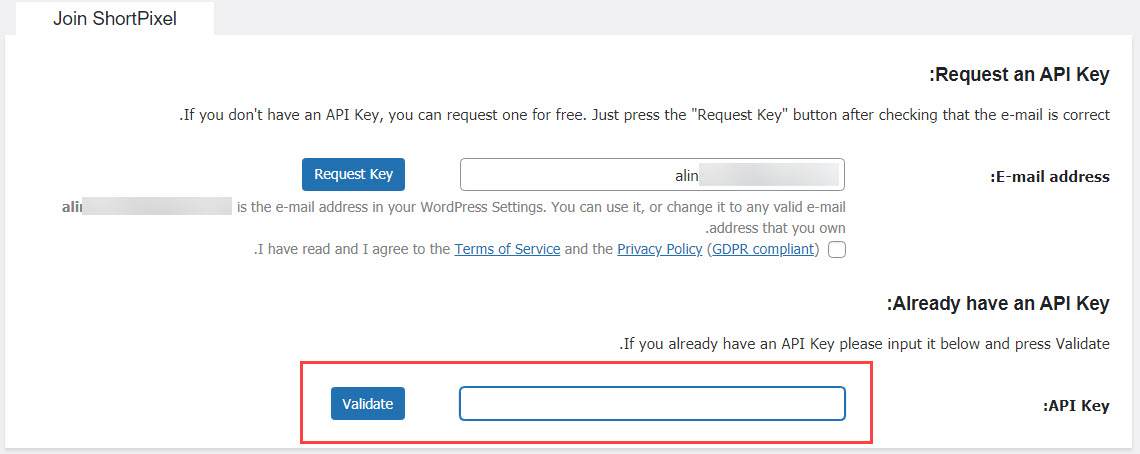1140x454 pixels.
Task: Select the API Key field label
Action: click(1077, 406)
